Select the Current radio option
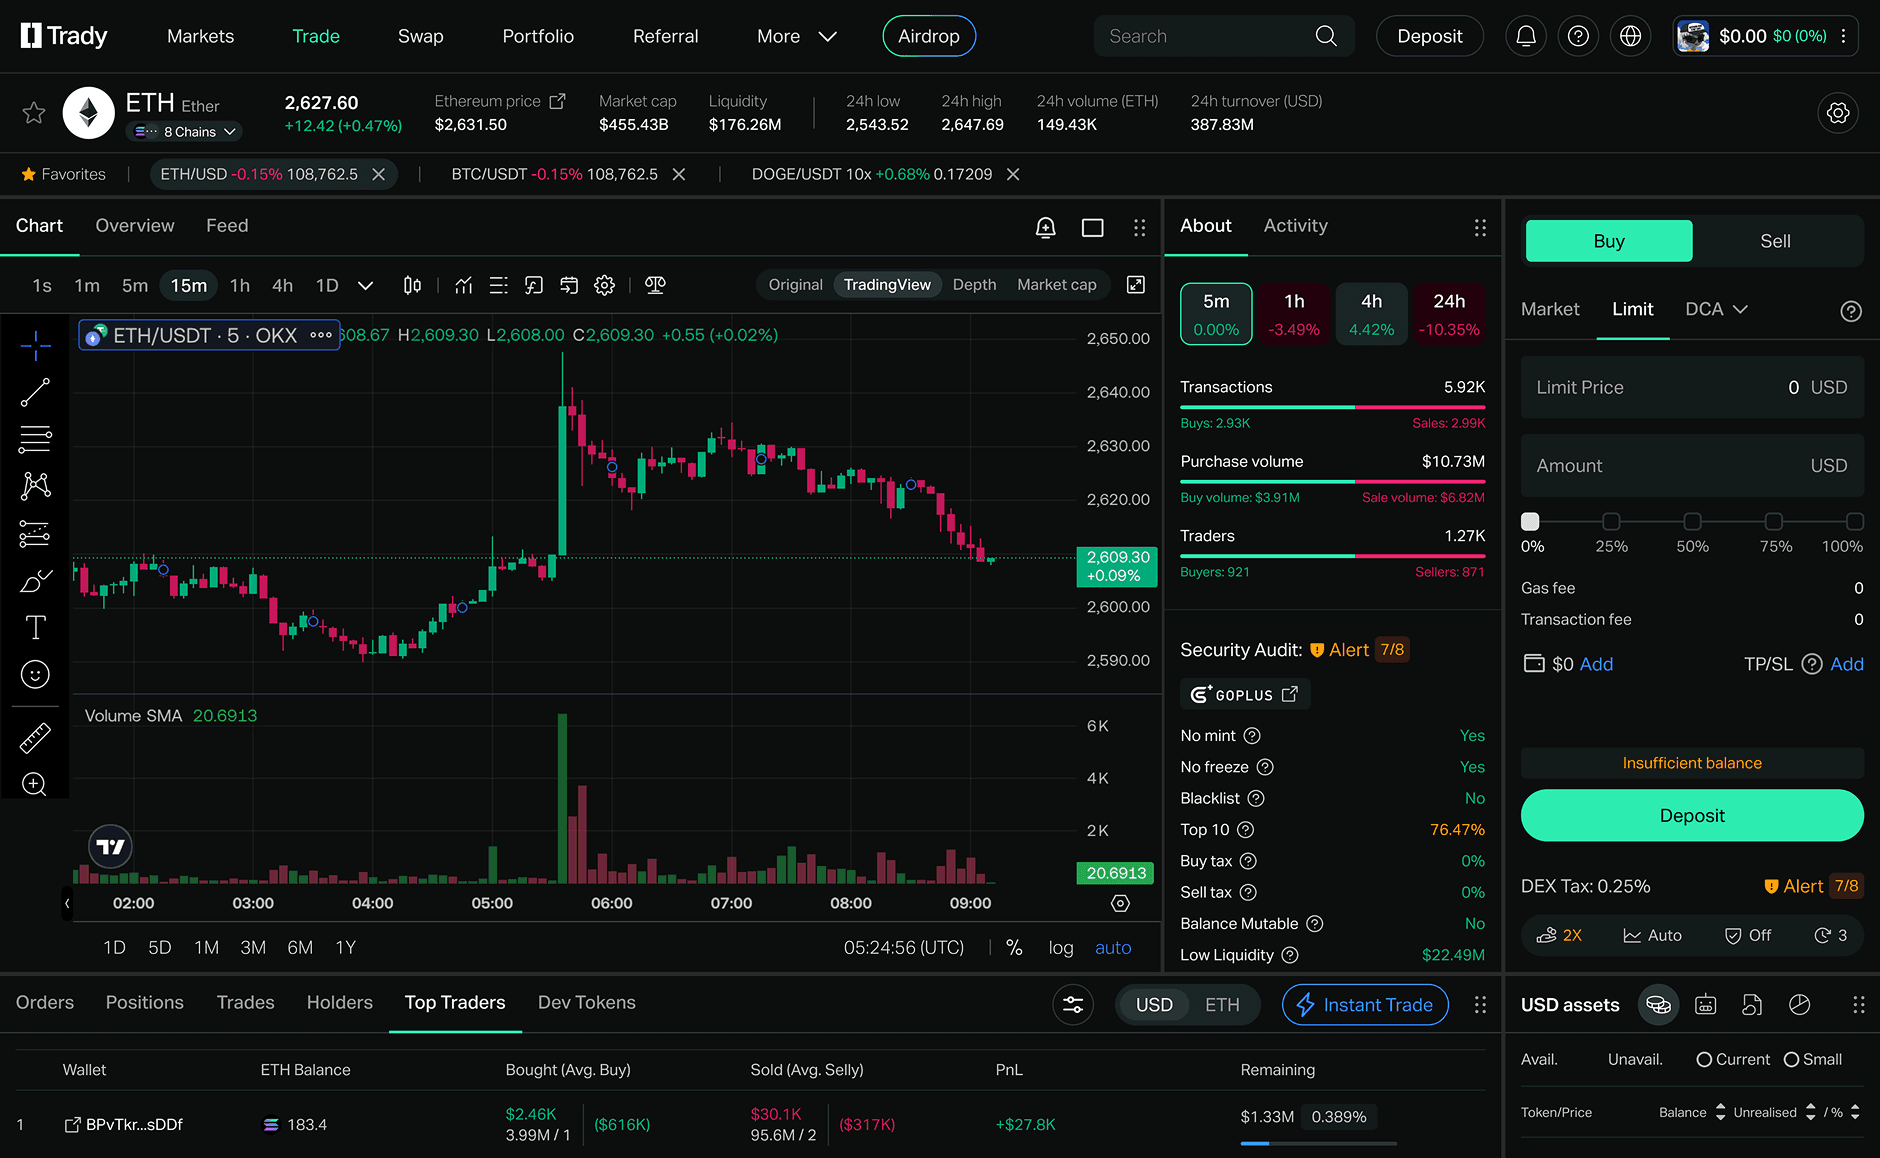Image resolution: width=1880 pixels, height=1158 pixels. pyautogui.click(x=1704, y=1060)
